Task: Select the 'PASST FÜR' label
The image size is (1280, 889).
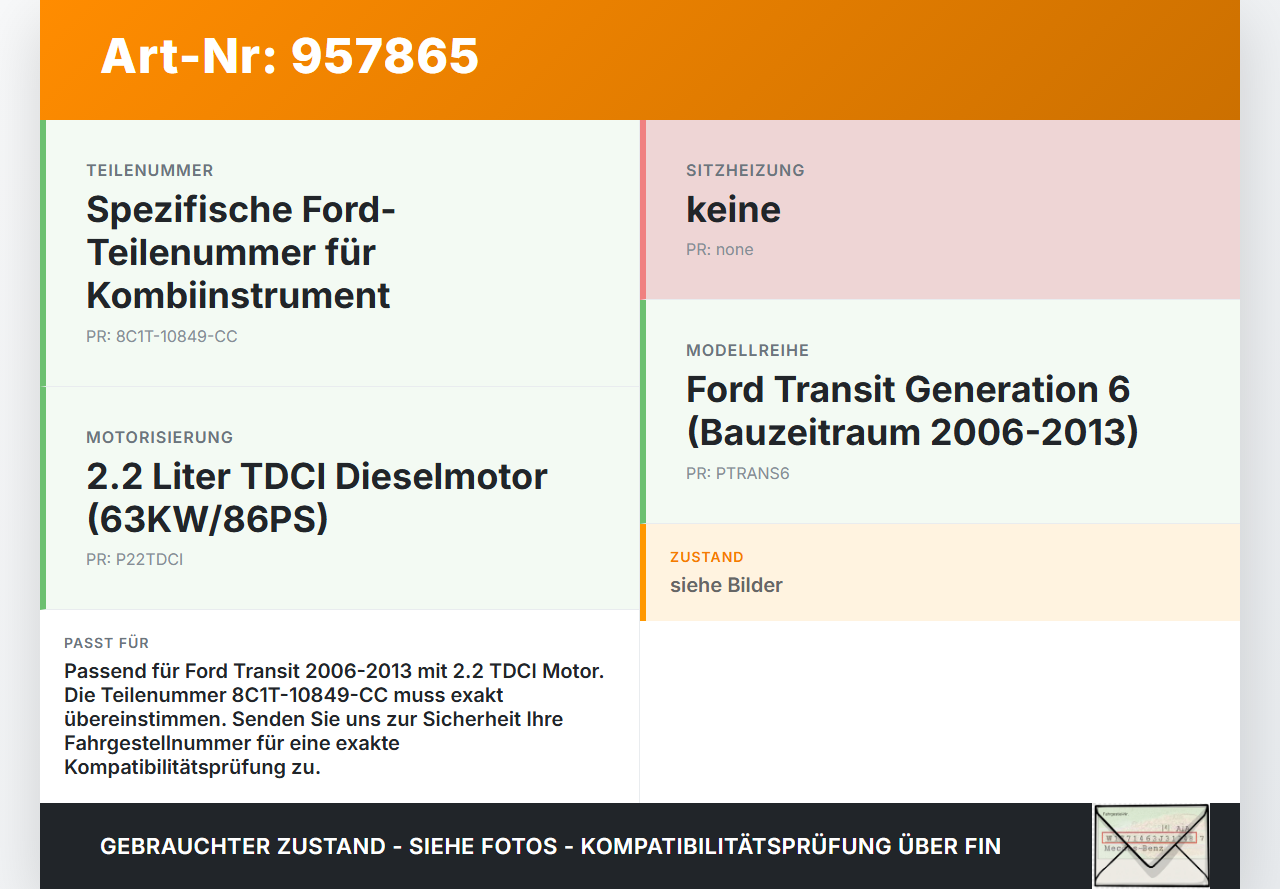Action: coord(107,643)
